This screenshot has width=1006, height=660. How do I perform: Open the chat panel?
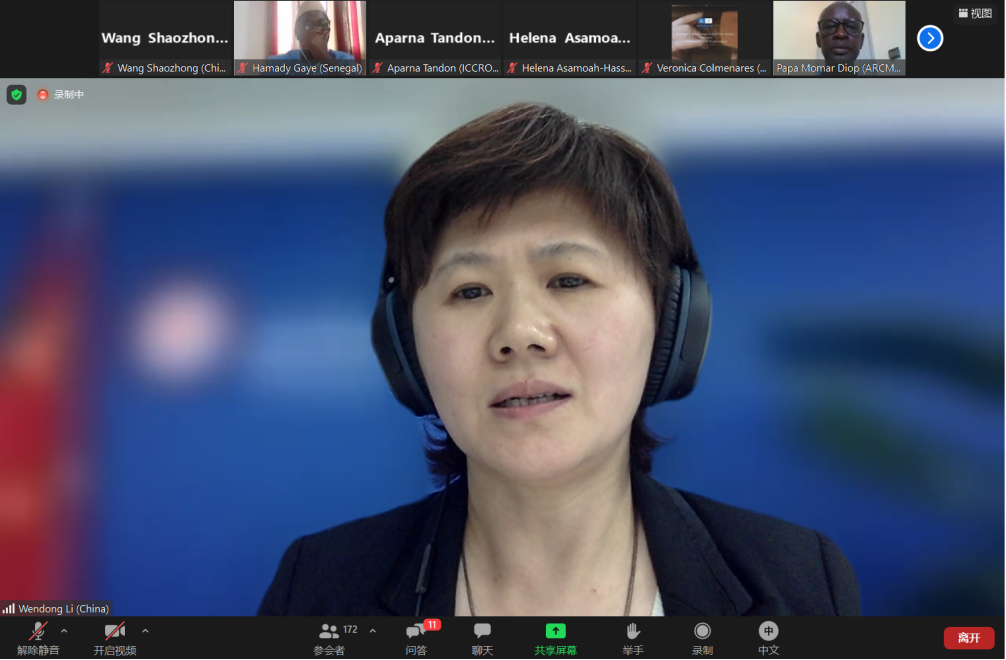coord(482,631)
